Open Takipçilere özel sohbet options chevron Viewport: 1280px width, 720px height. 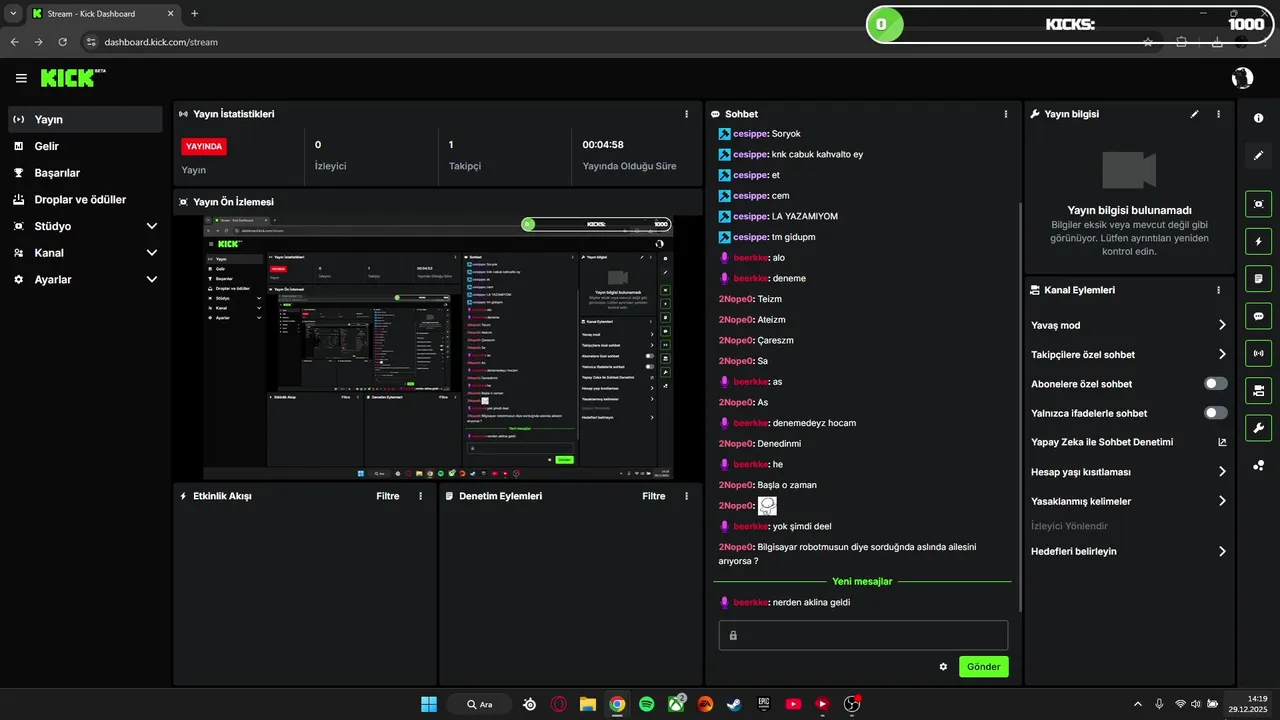coord(1222,354)
